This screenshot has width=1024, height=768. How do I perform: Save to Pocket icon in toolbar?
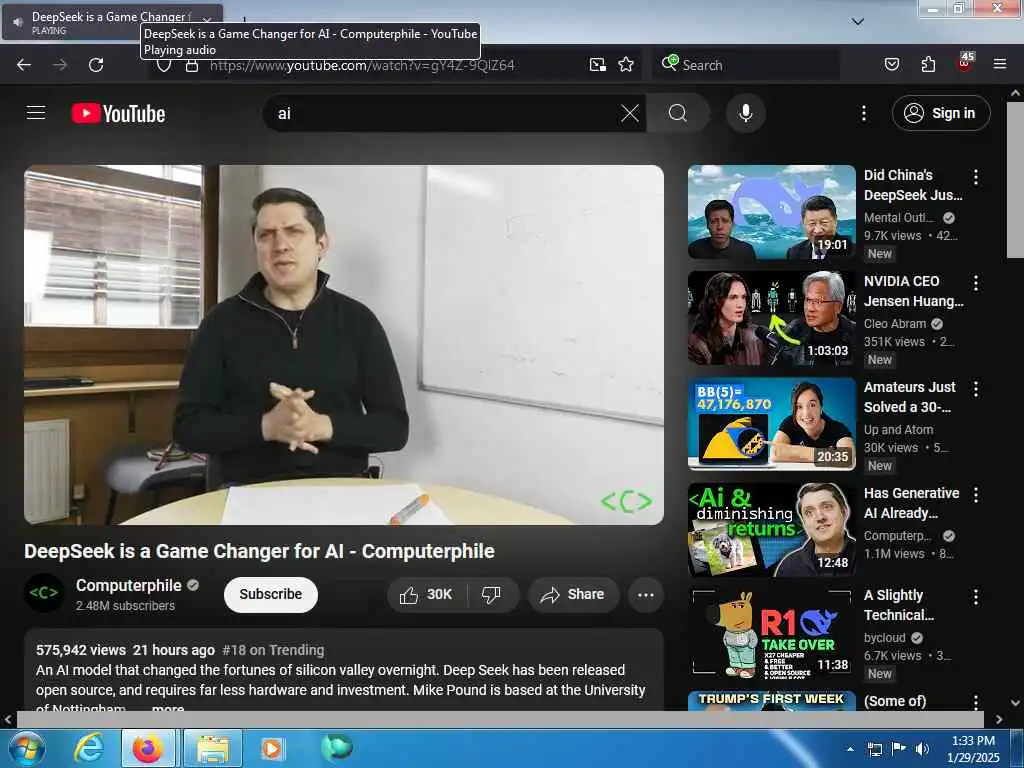coord(891,64)
